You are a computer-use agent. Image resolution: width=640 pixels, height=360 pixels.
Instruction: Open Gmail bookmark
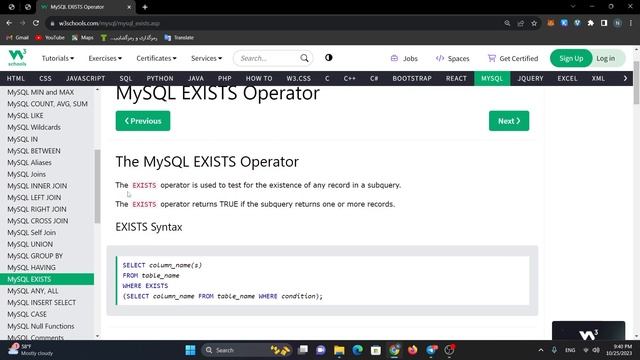[17, 38]
